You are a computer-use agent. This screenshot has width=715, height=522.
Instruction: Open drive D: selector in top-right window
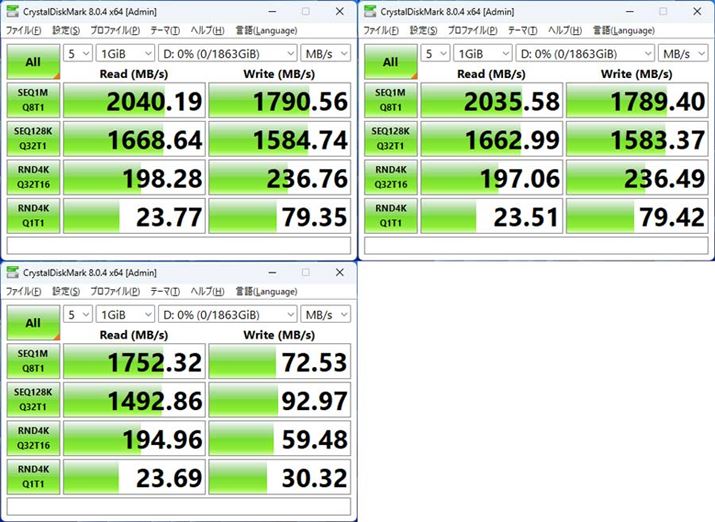point(585,54)
